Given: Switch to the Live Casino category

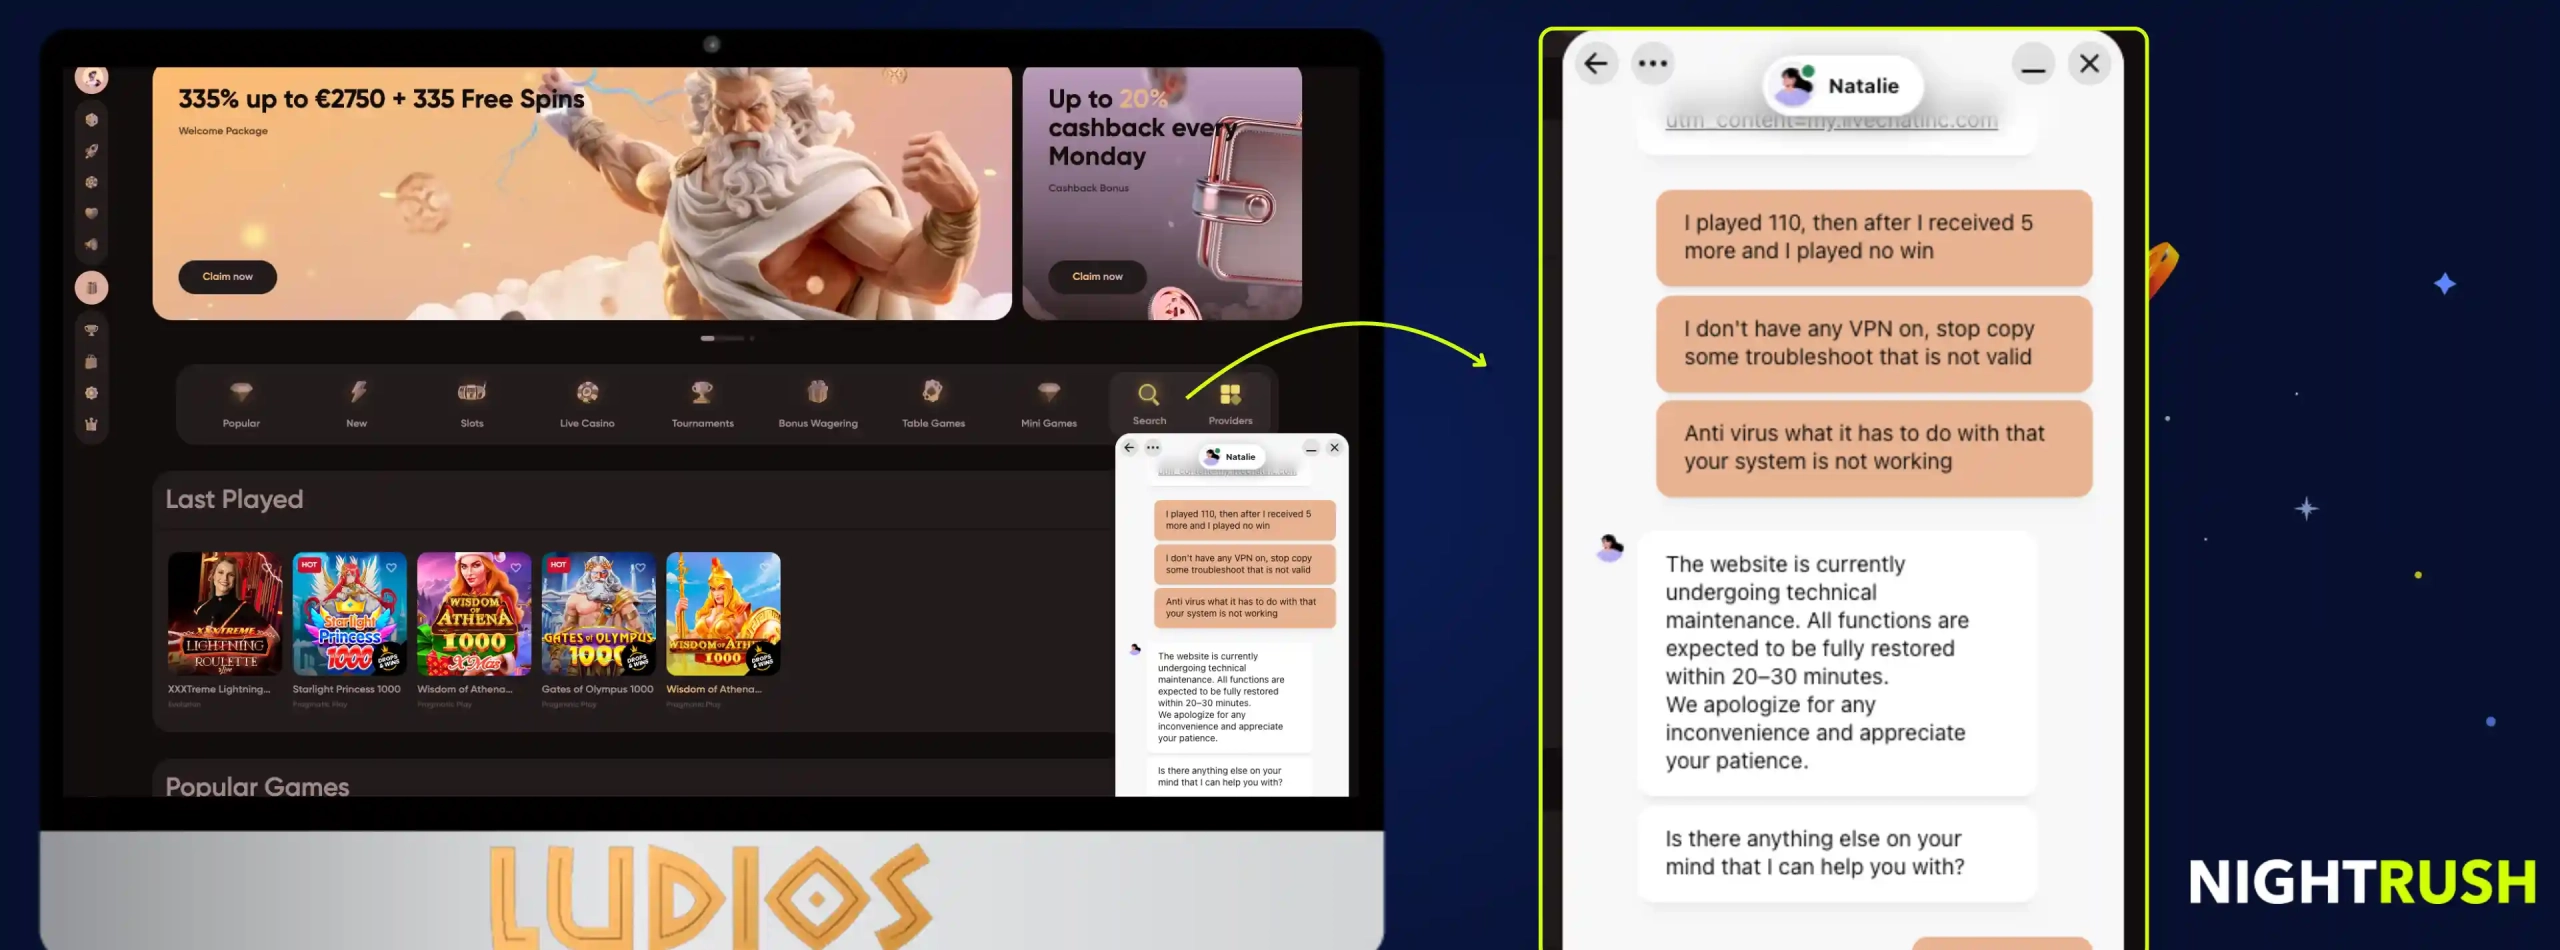Looking at the screenshot, I should point(587,404).
